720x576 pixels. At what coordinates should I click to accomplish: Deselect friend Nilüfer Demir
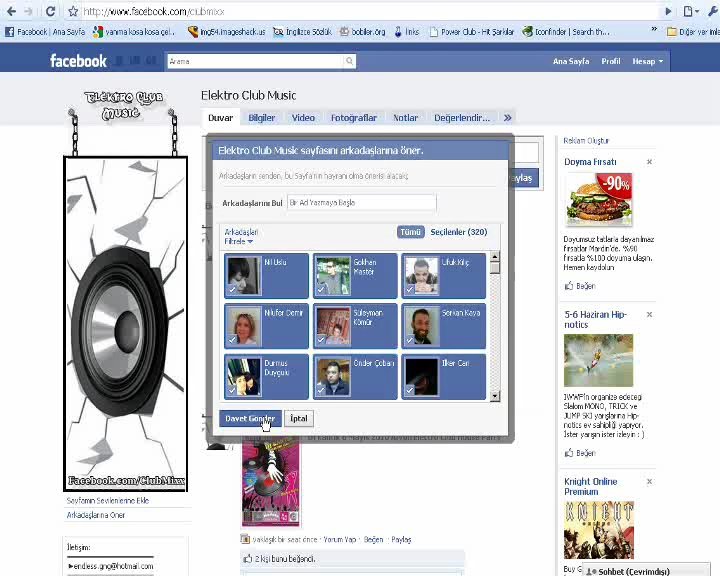click(x=266, y=326)
